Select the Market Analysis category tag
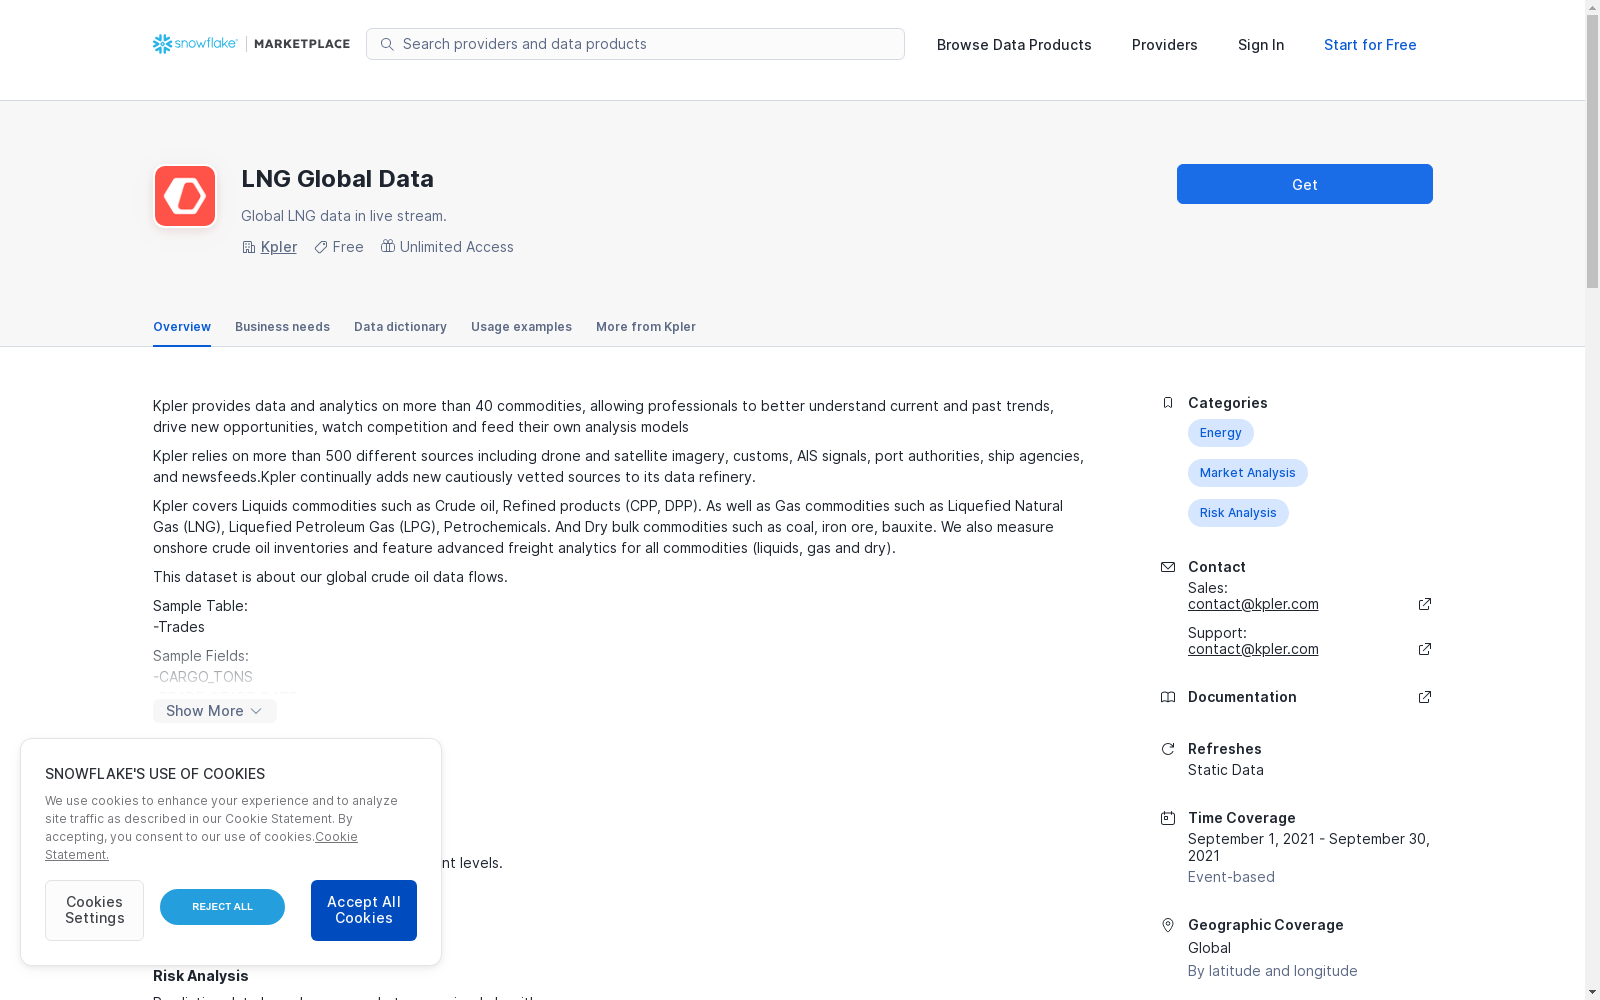This screenshot has height=1000, width=1600. tap(1248, 473)
